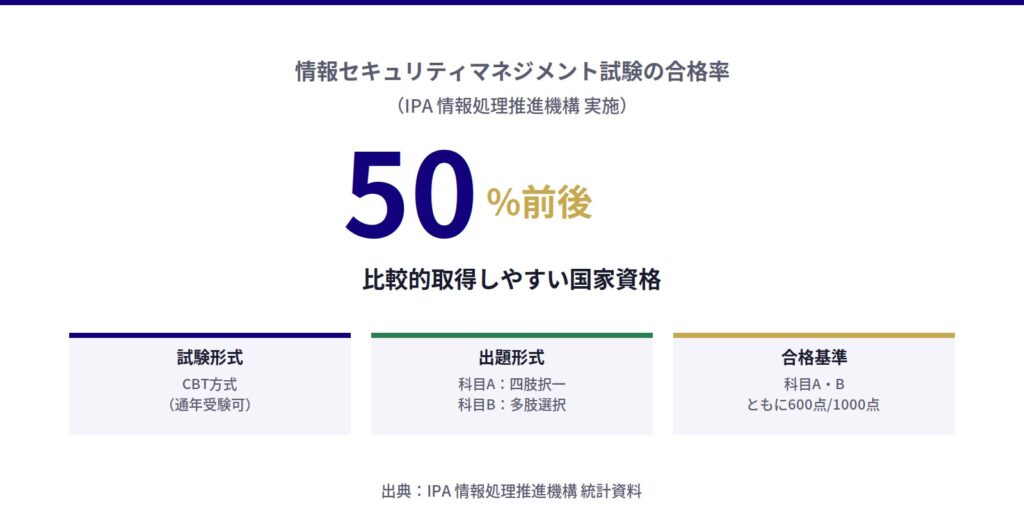Select the 出題形式 card heading
The image size is (1024, 512).
click(x=511, y=358)
